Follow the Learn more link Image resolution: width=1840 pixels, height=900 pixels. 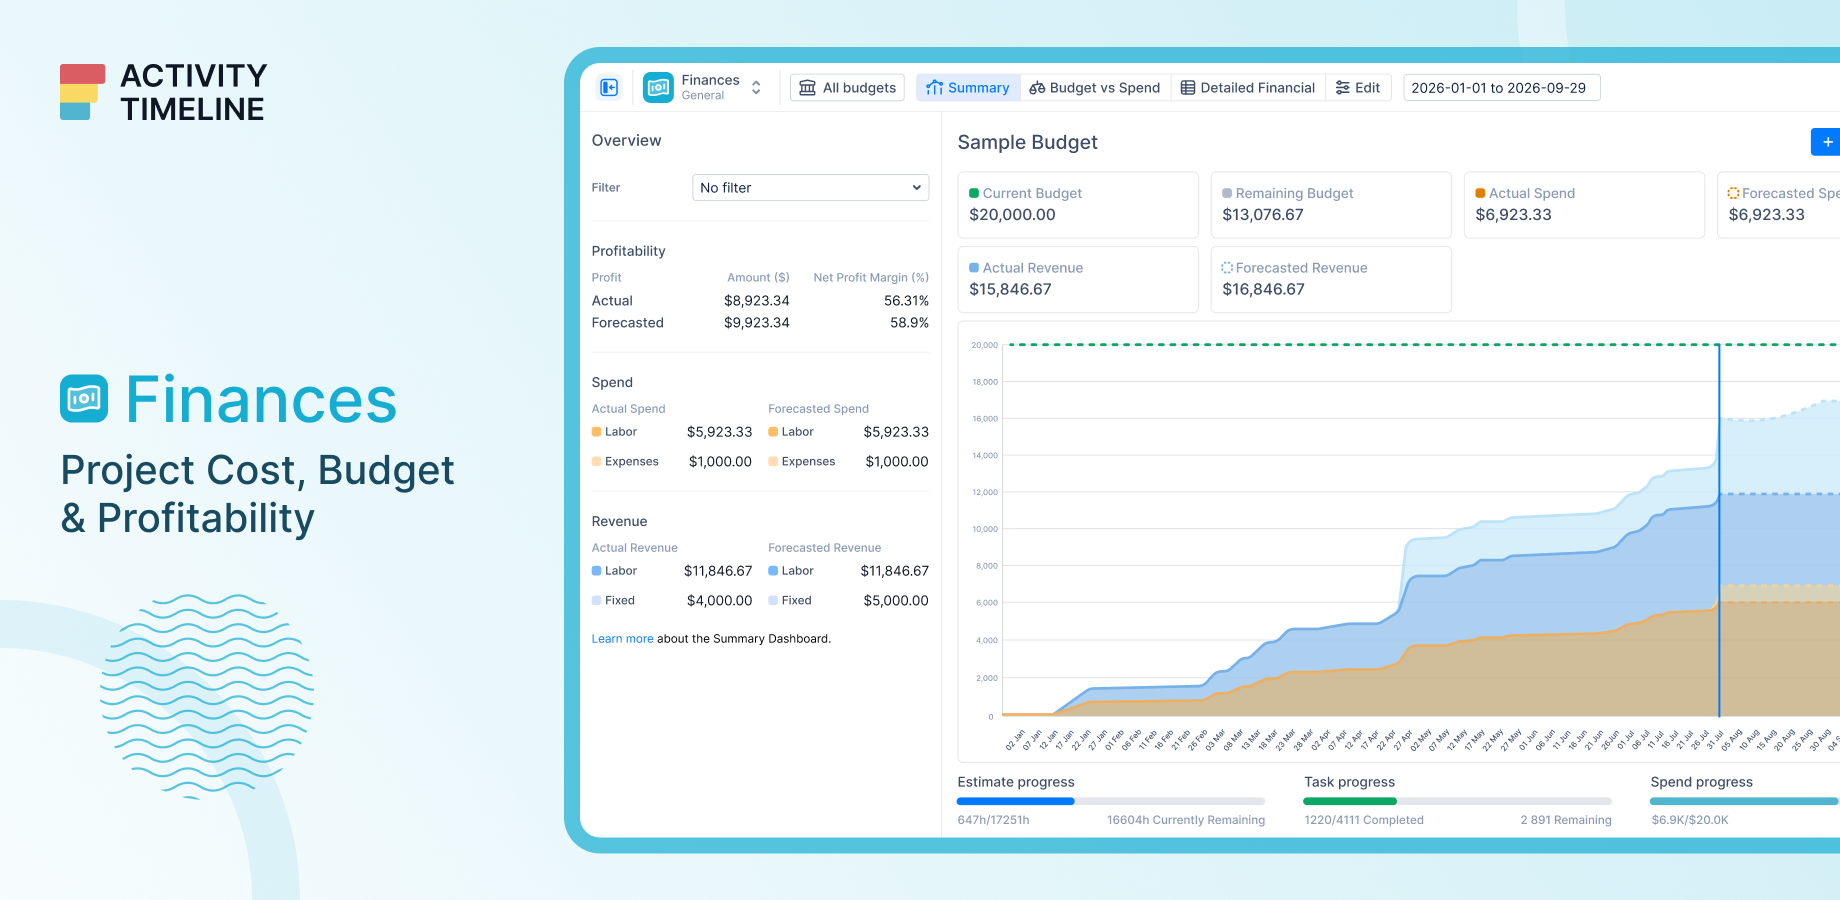pos(622,639)
